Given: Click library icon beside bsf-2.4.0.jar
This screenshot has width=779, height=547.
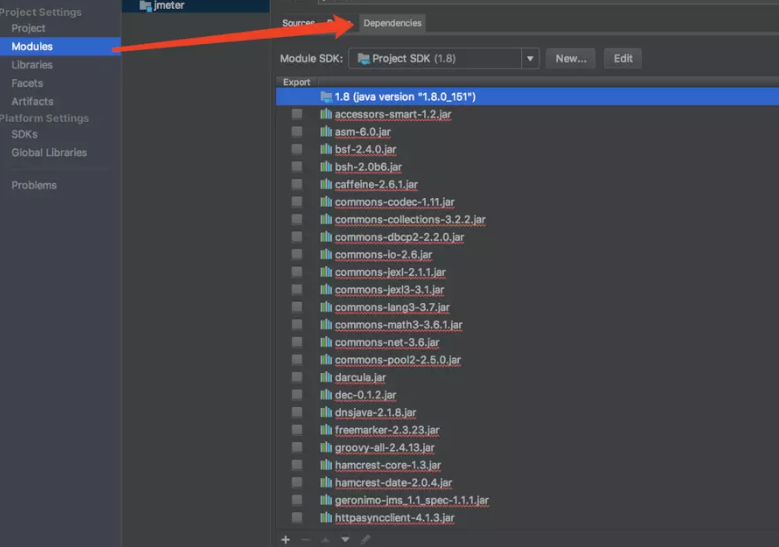Looking at the screenshot, I should pyautogui.click(x=326, y=149).
